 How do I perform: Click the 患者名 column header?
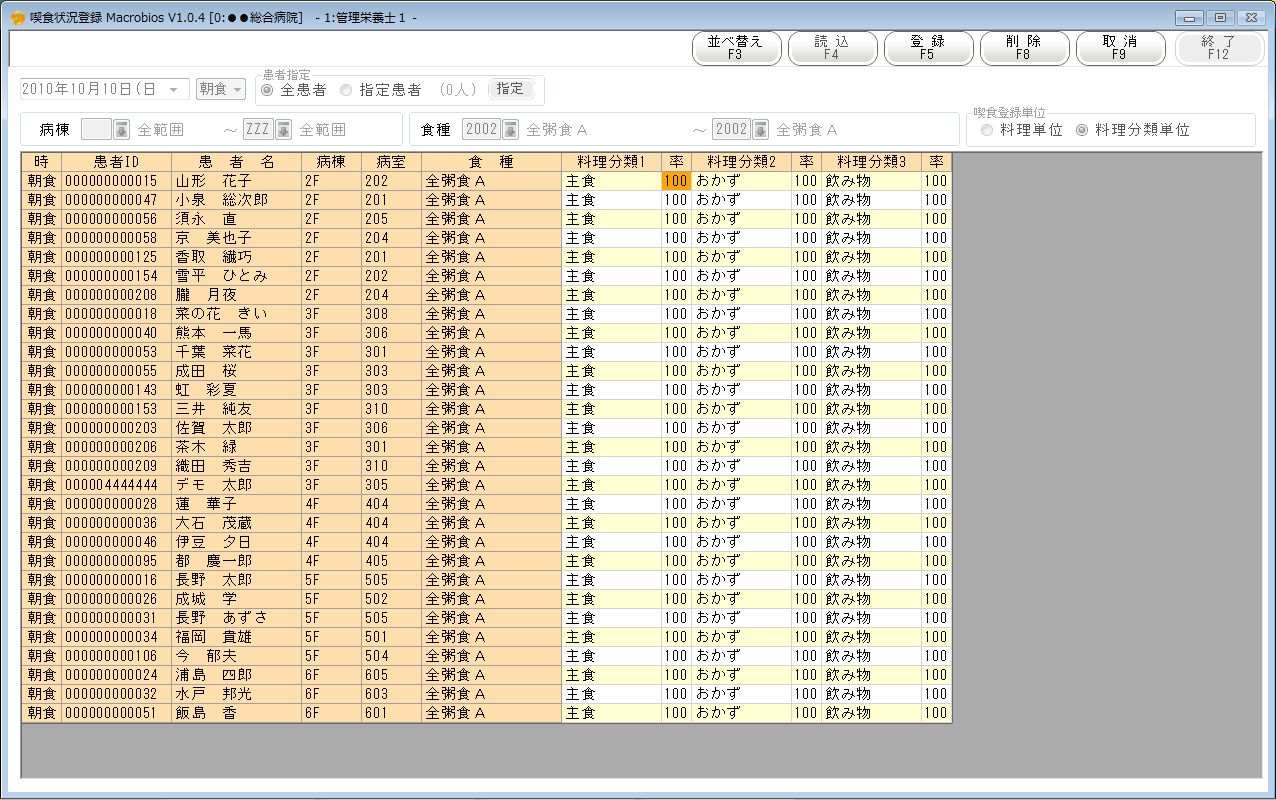point(236,162)
